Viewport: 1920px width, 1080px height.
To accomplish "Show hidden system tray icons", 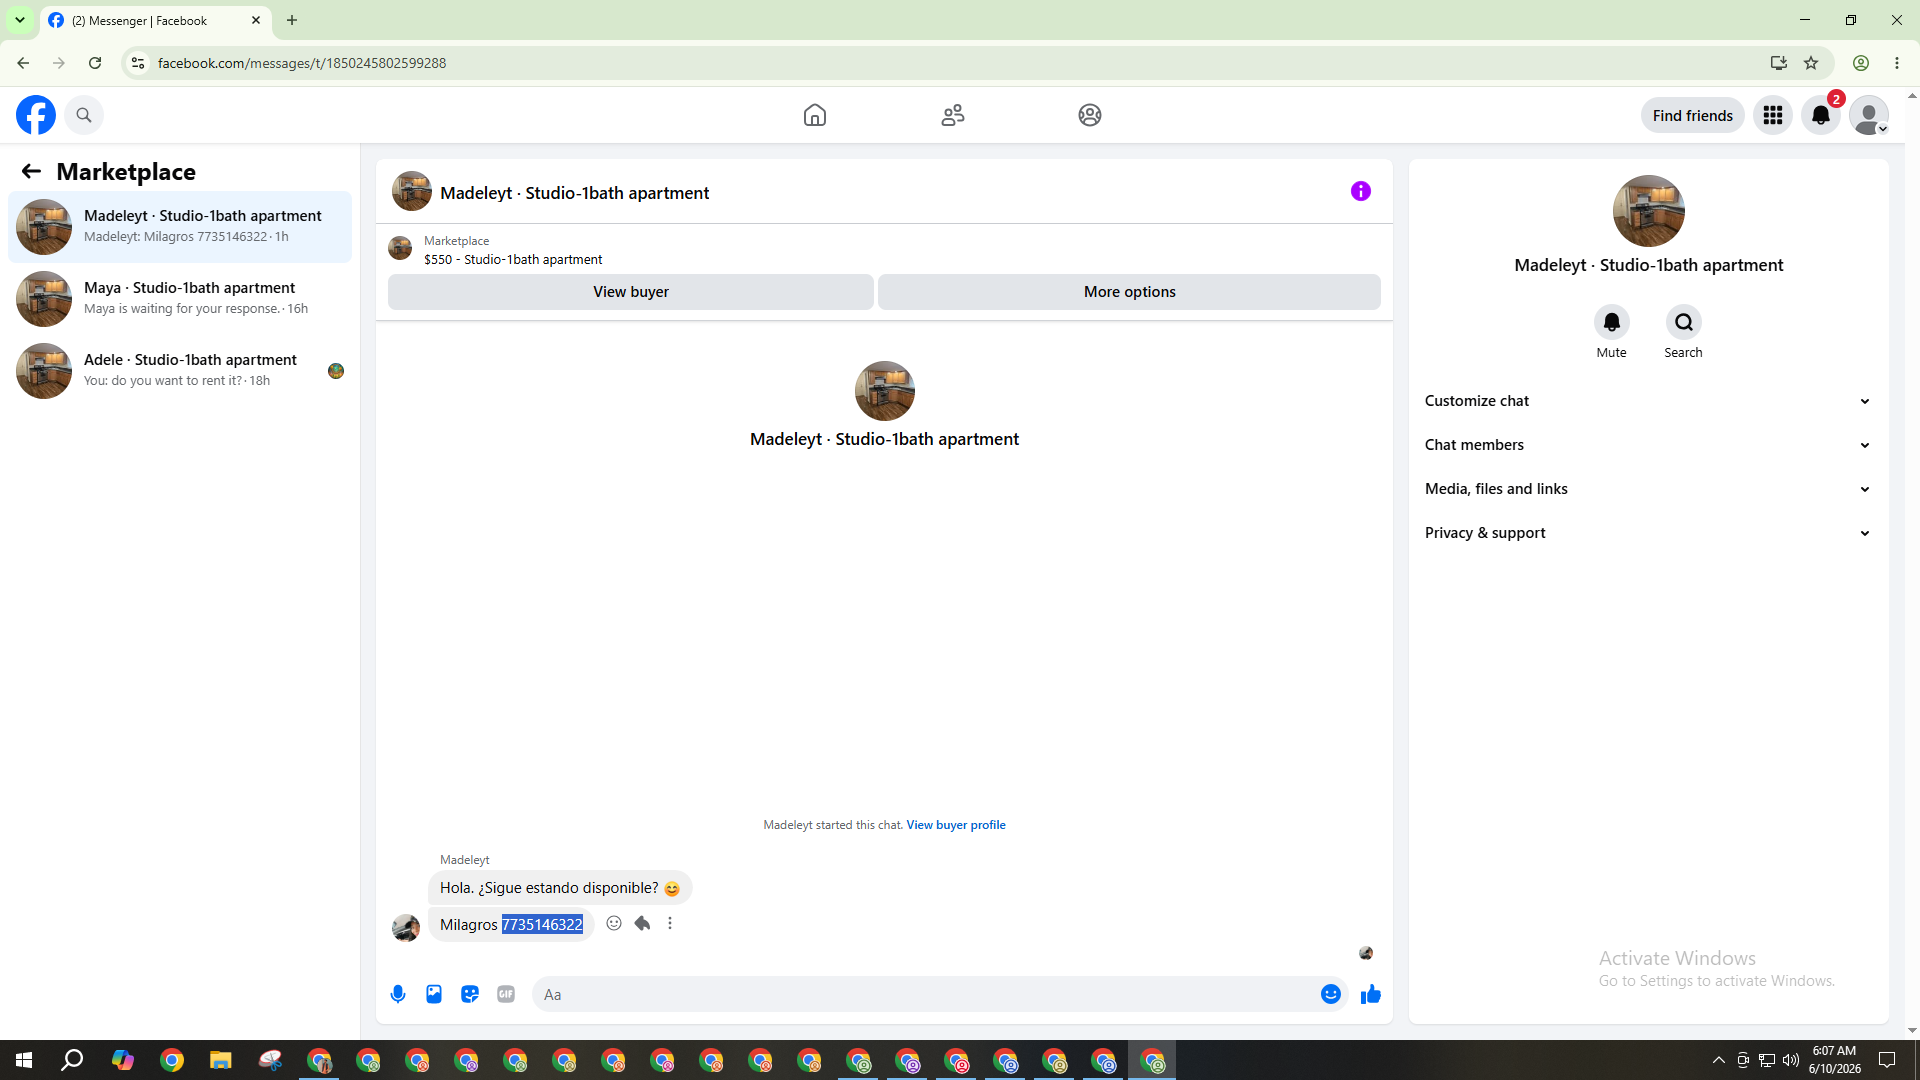I will [1718, 1060].
